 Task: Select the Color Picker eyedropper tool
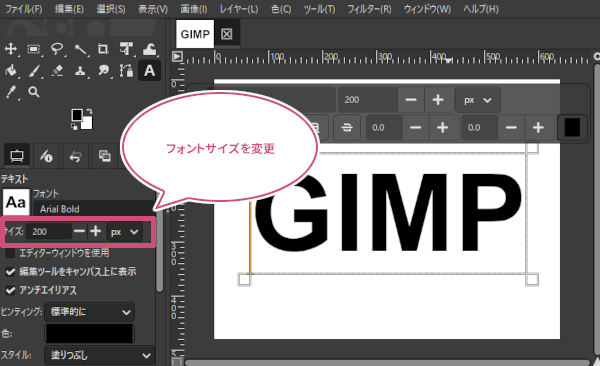(x=11, y=92)
